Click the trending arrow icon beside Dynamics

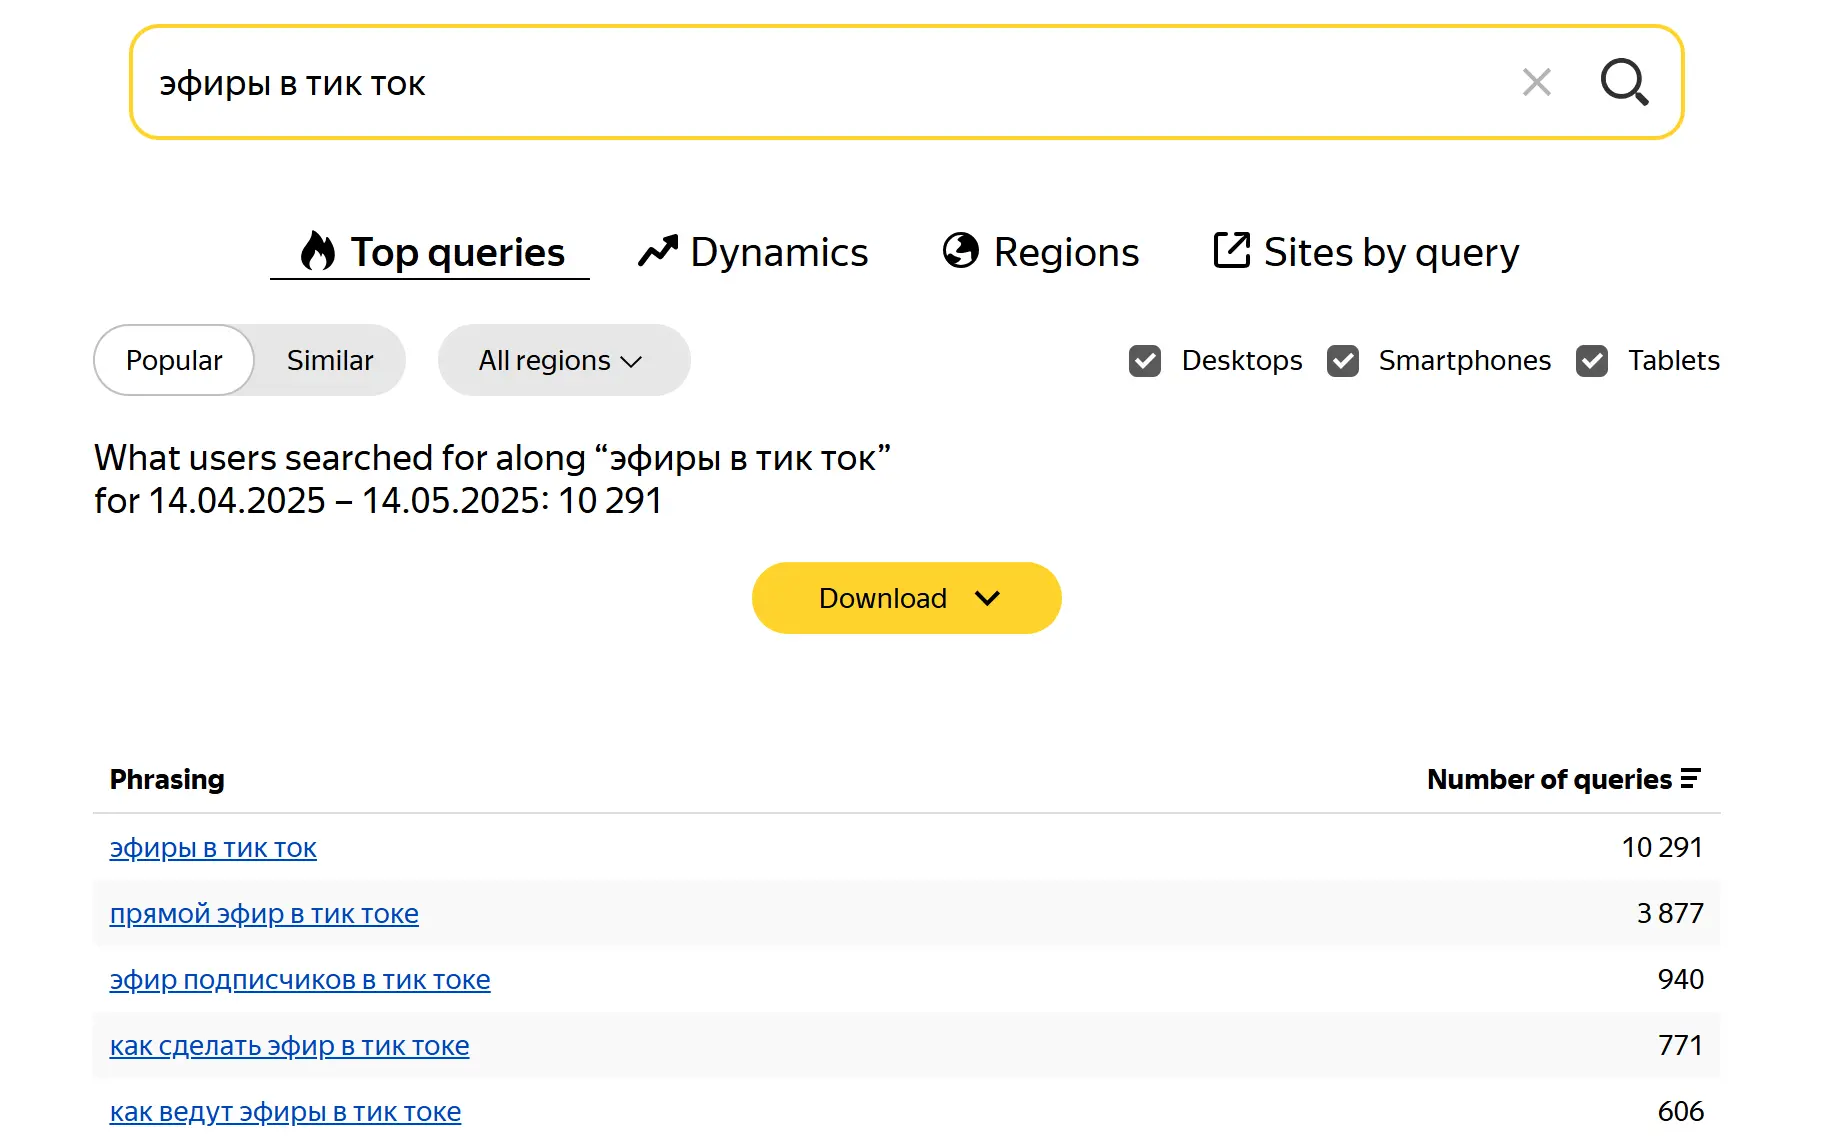[x=658, y=251]
